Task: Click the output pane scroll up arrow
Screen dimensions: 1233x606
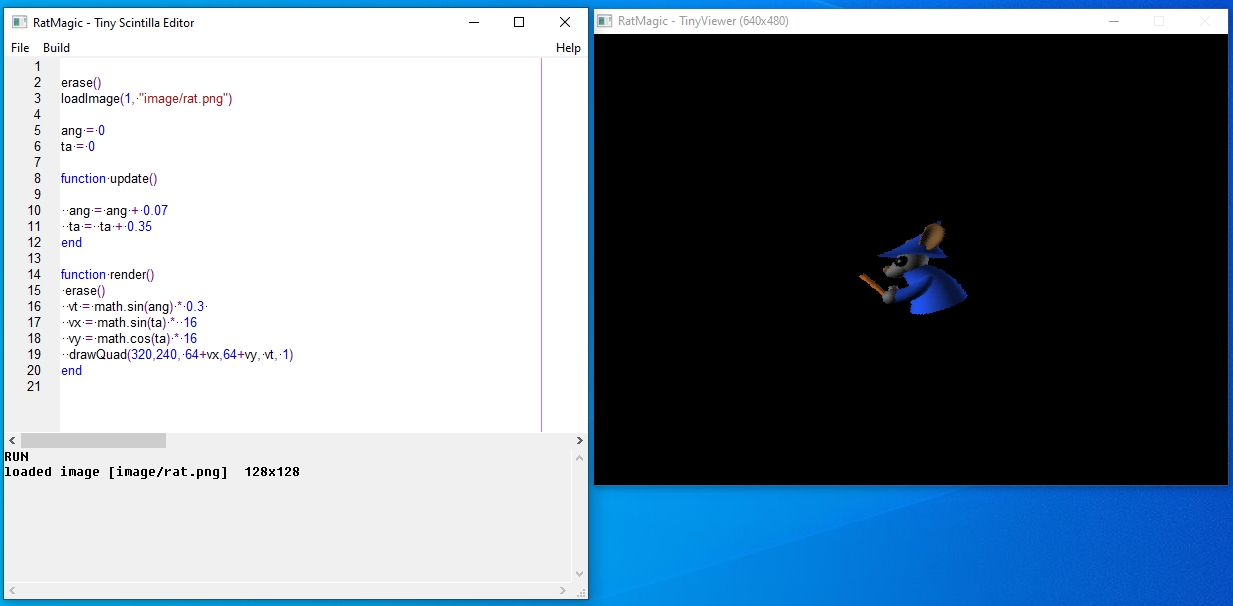Action: (x=579, y=457)
